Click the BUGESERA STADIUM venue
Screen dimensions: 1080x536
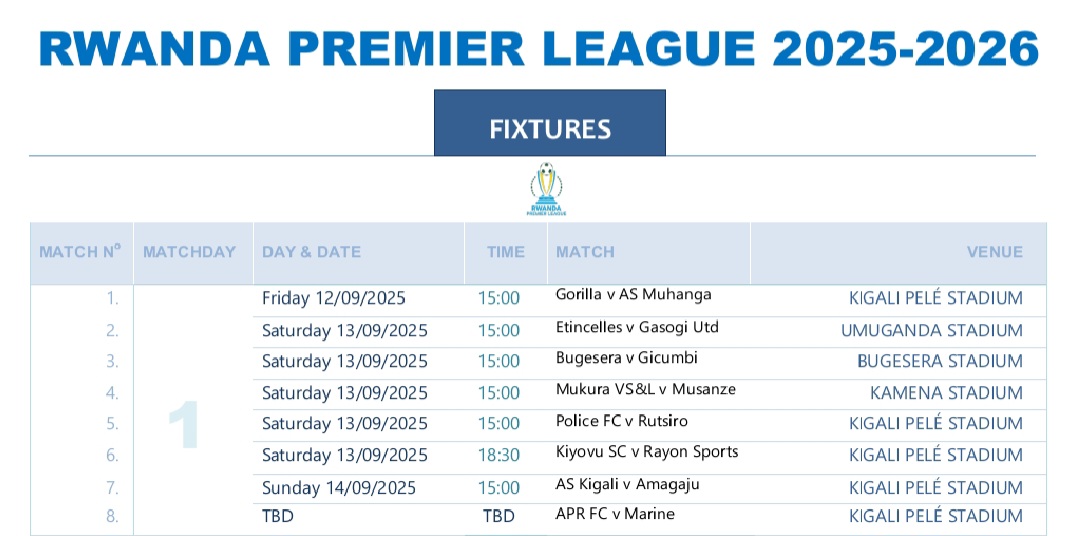coord(939,361)
